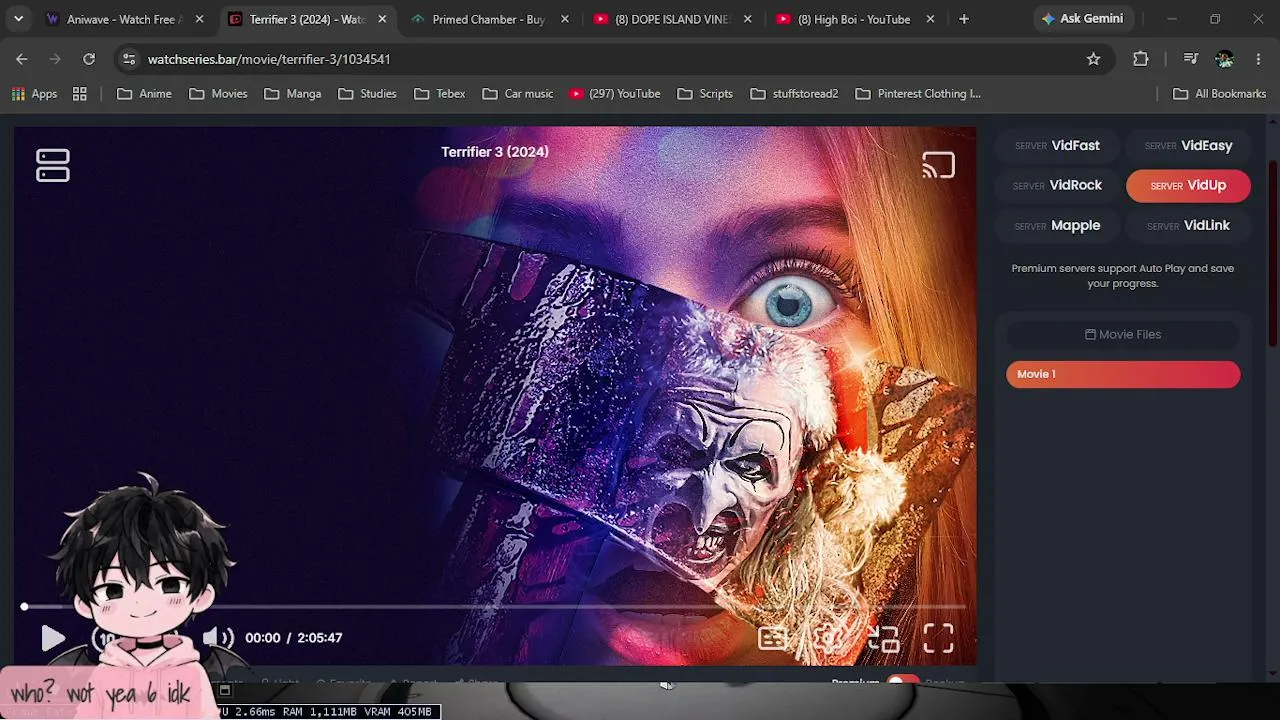Click the video progress bar
Viewport: 1280px width, 720px height.
[x=495, y=606]
